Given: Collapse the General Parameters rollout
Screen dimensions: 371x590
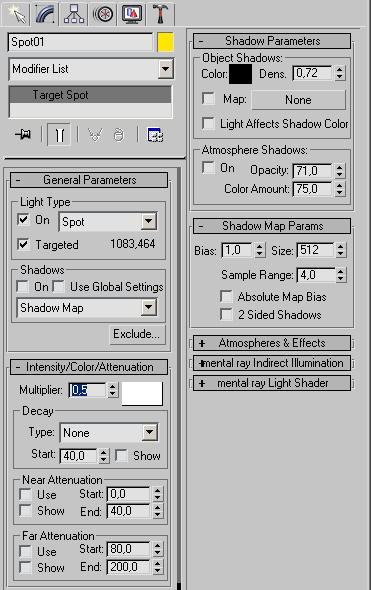Looking at the screenshot, I should pos(89,180).
